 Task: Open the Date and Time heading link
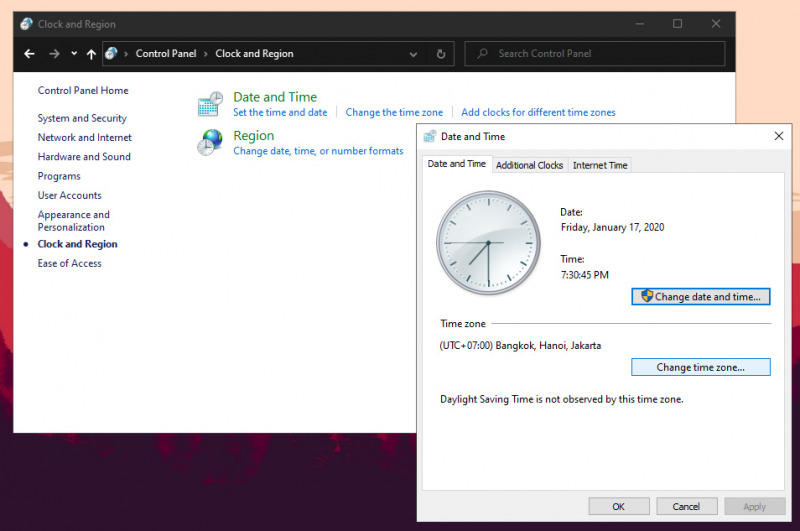coord(275,97)
